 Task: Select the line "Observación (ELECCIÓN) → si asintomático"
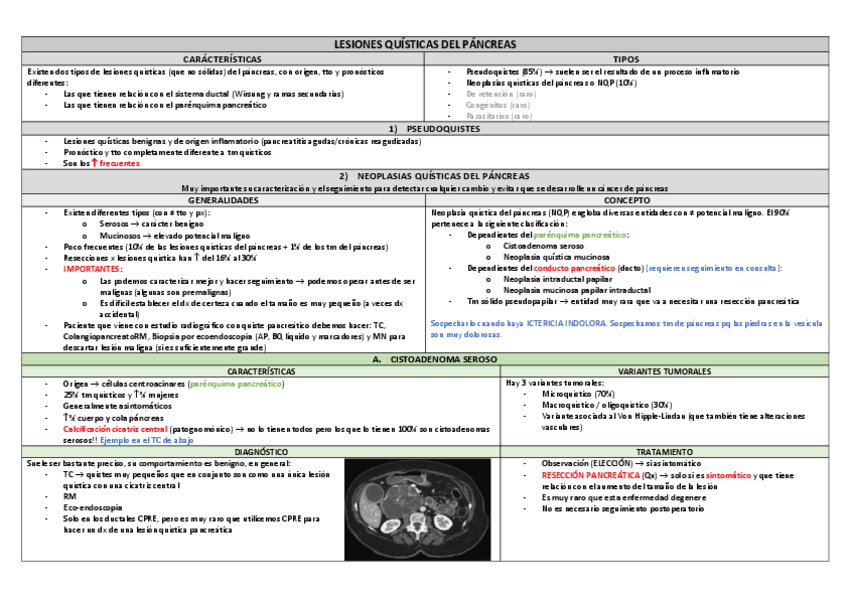click(621, 463)
